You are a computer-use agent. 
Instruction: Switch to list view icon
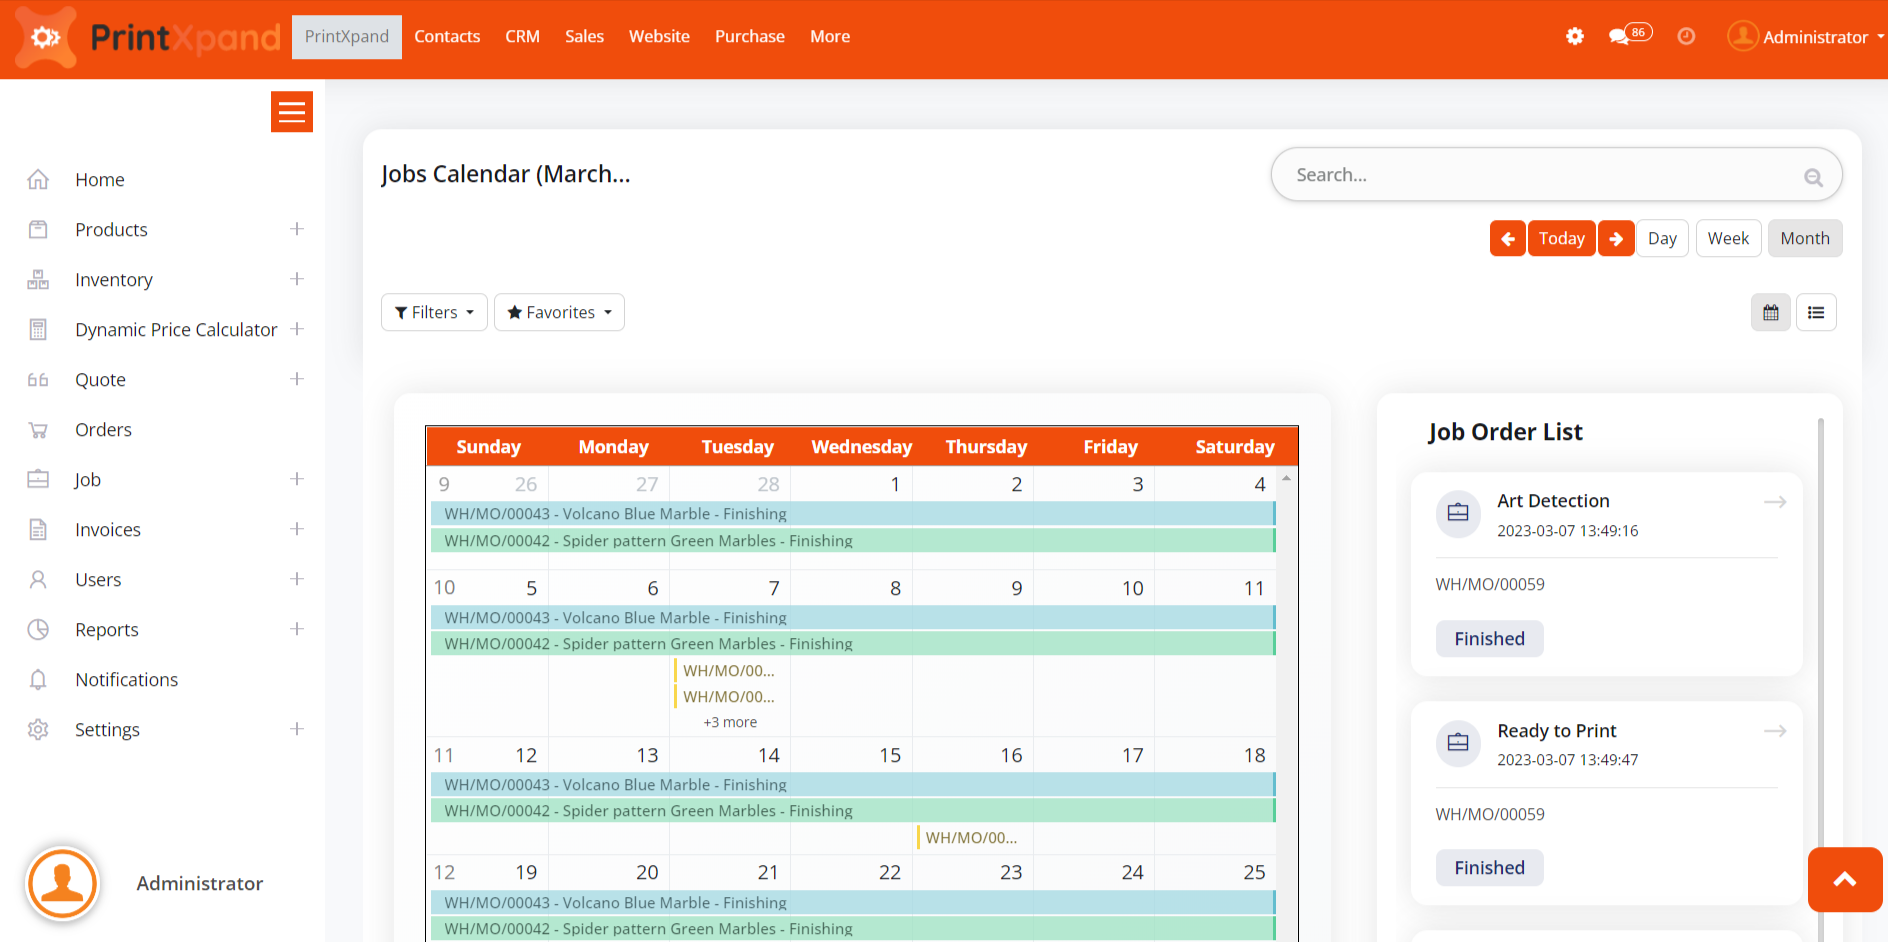1816,313
